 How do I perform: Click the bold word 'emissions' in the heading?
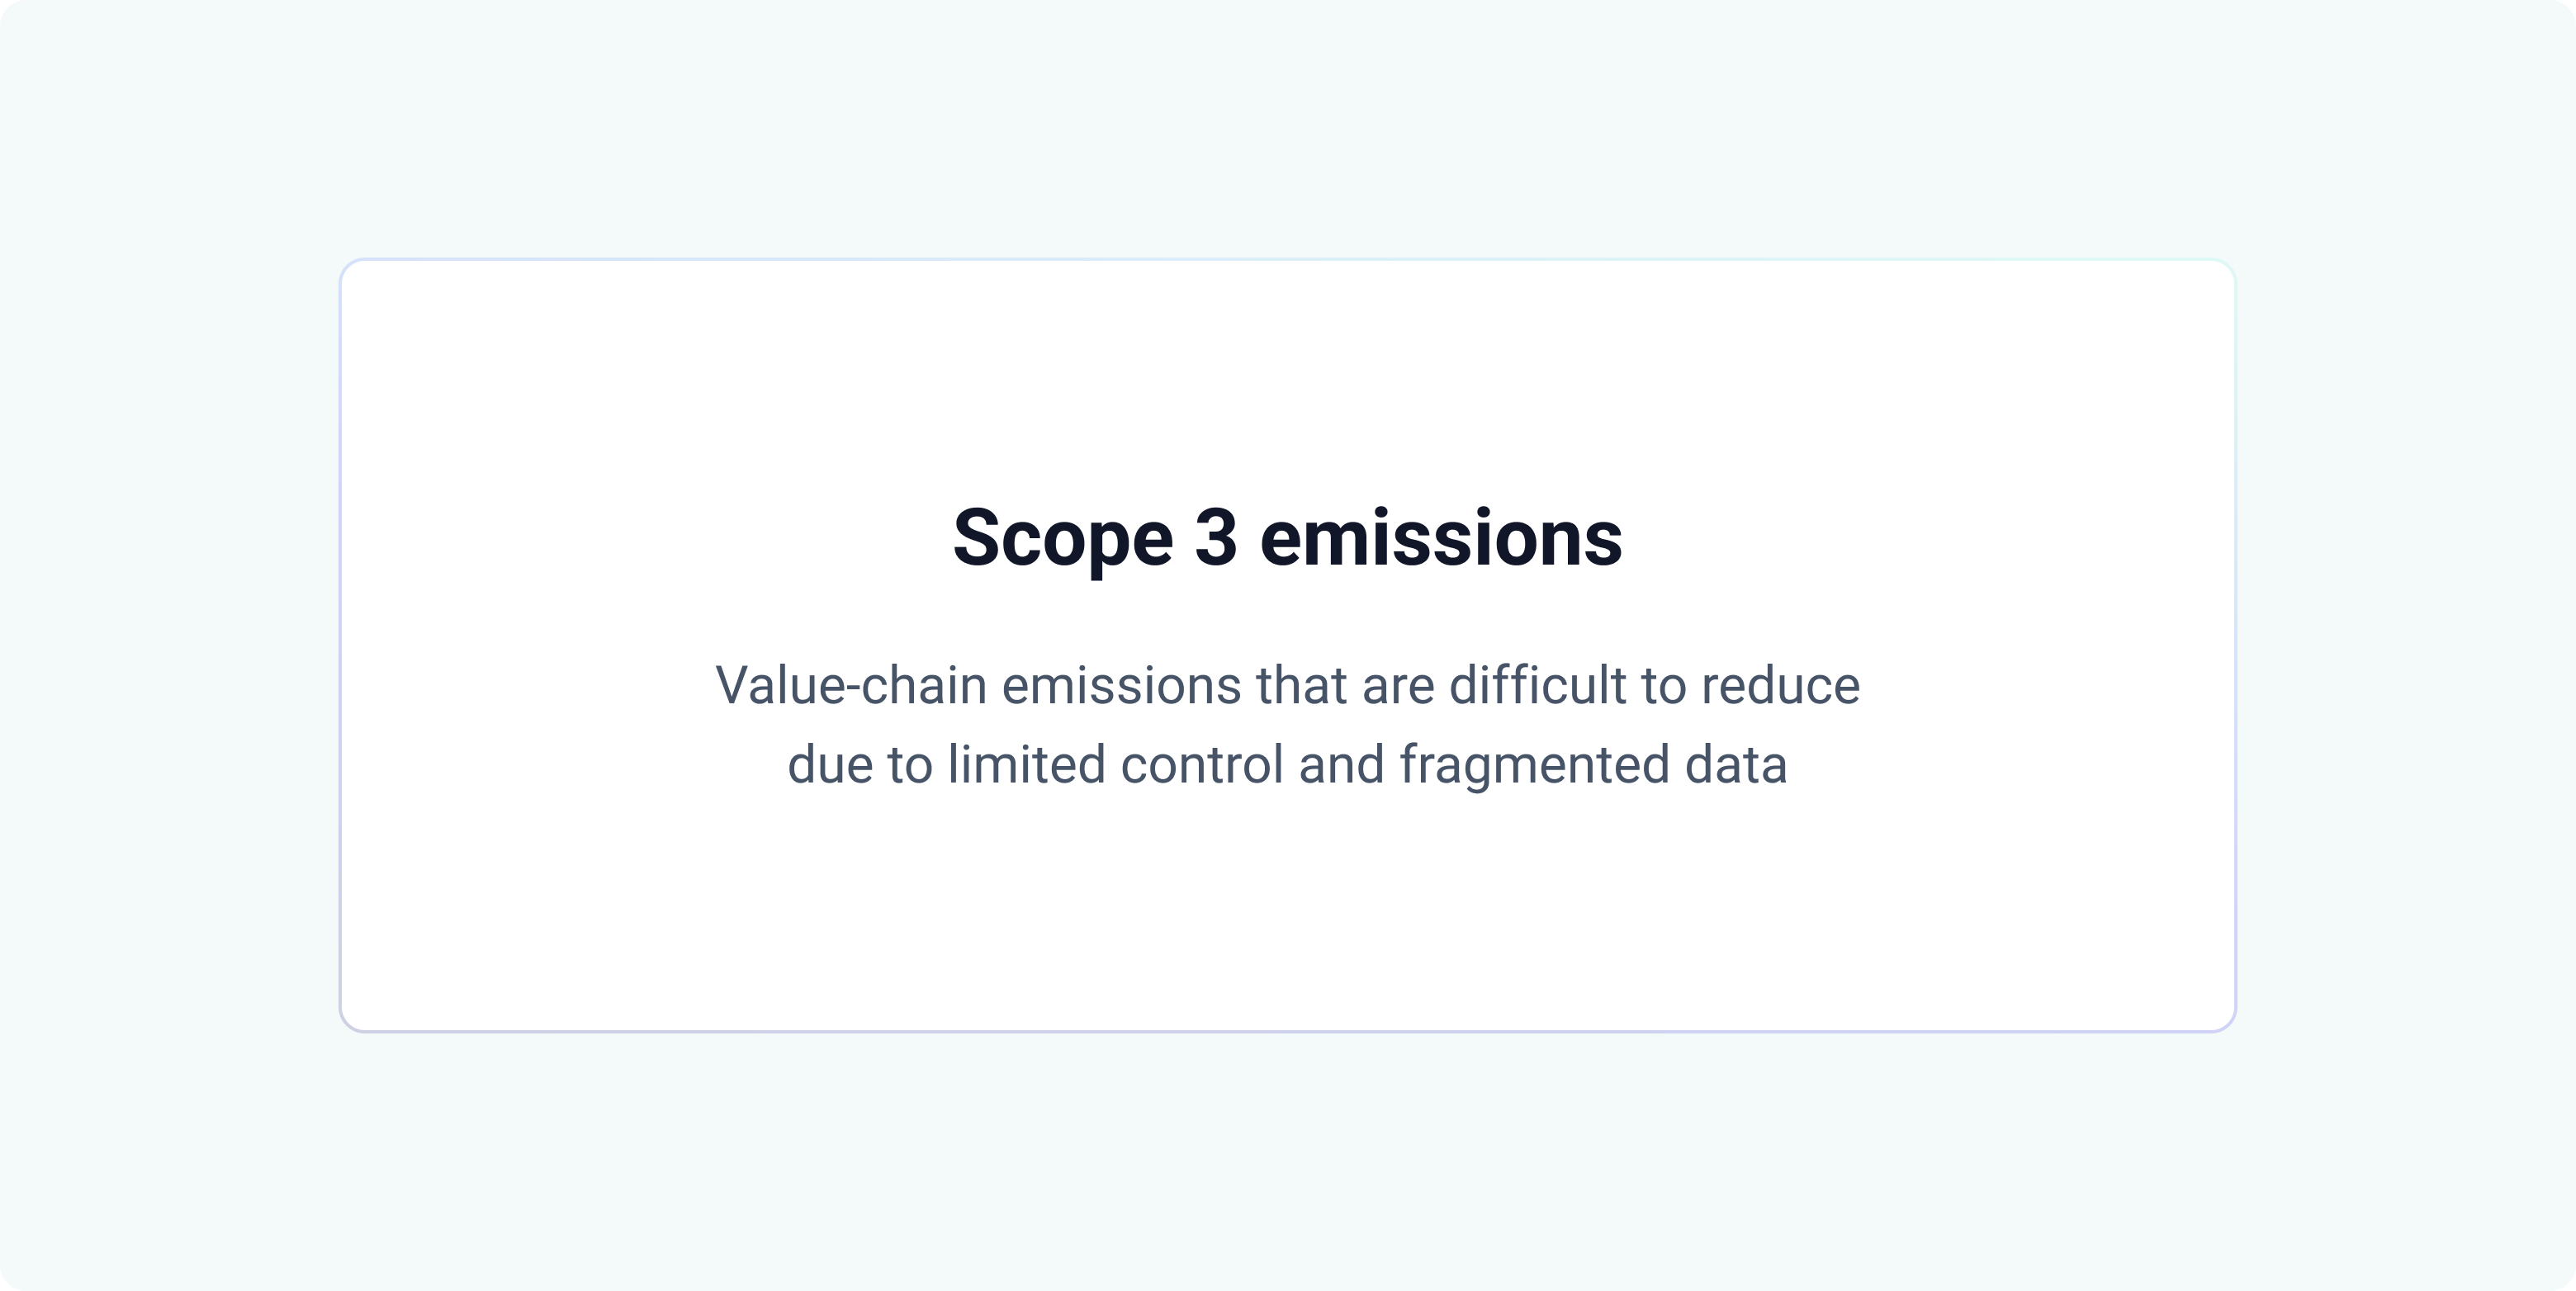1441,537
